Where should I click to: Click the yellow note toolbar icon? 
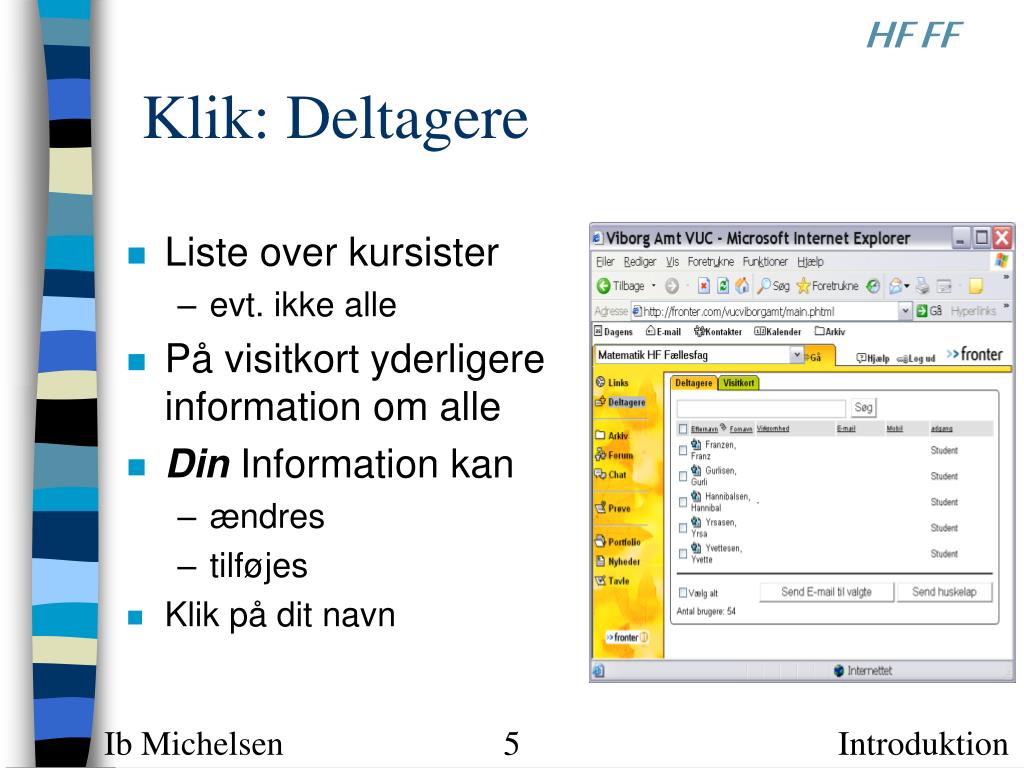coord(976,286)
